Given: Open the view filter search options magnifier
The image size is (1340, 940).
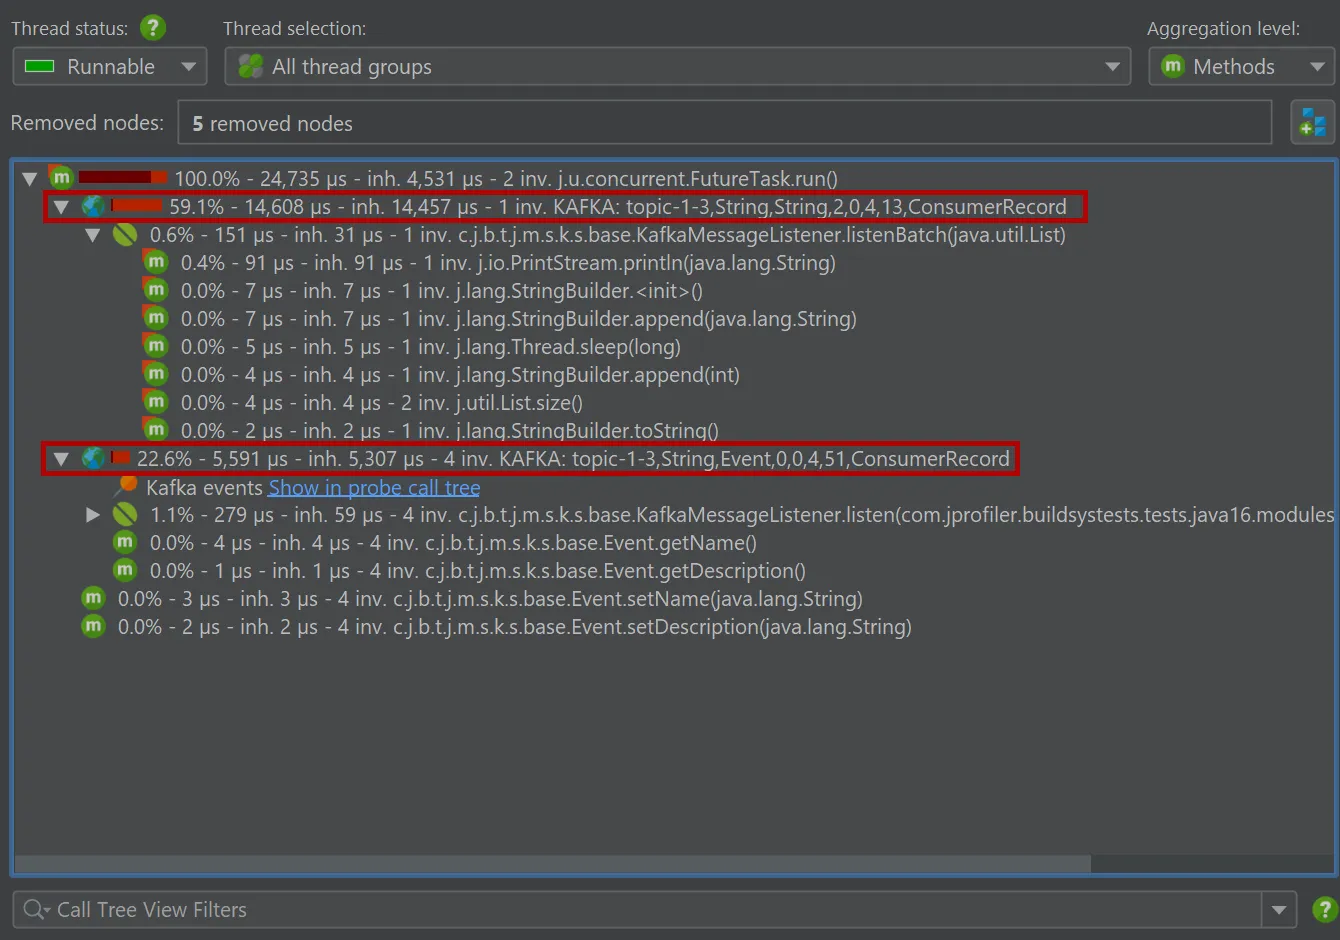Looking at the screenshot, I should tap(35, 910).
